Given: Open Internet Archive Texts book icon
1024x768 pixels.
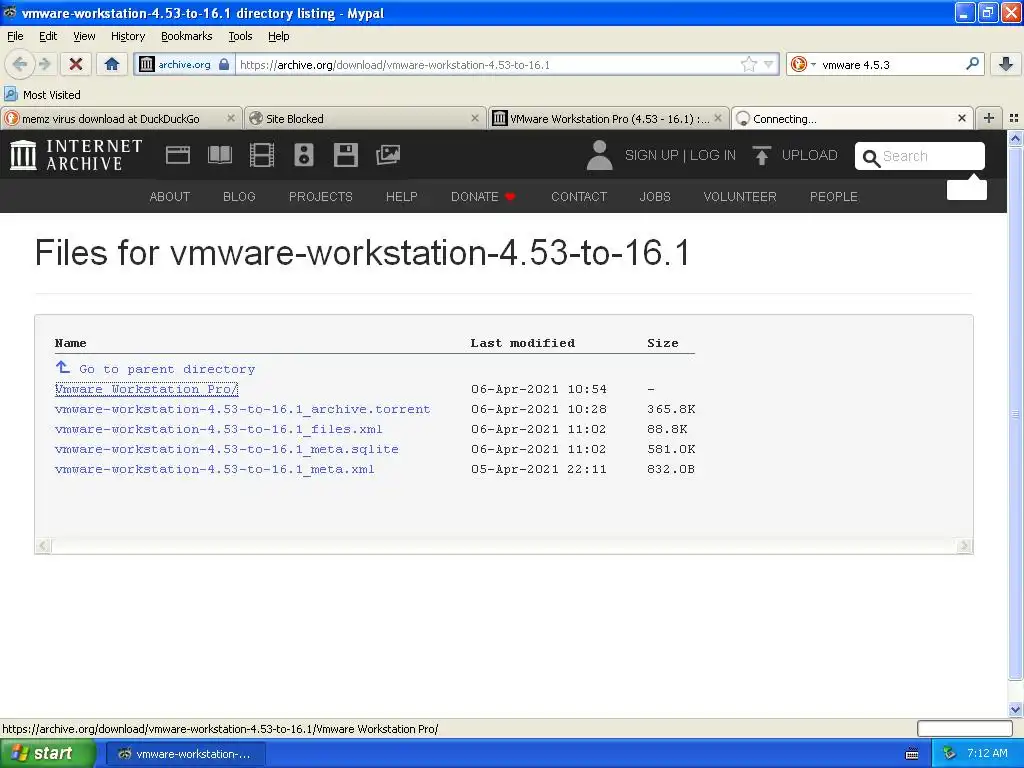Looking at the screenshot, I should 219,155.
